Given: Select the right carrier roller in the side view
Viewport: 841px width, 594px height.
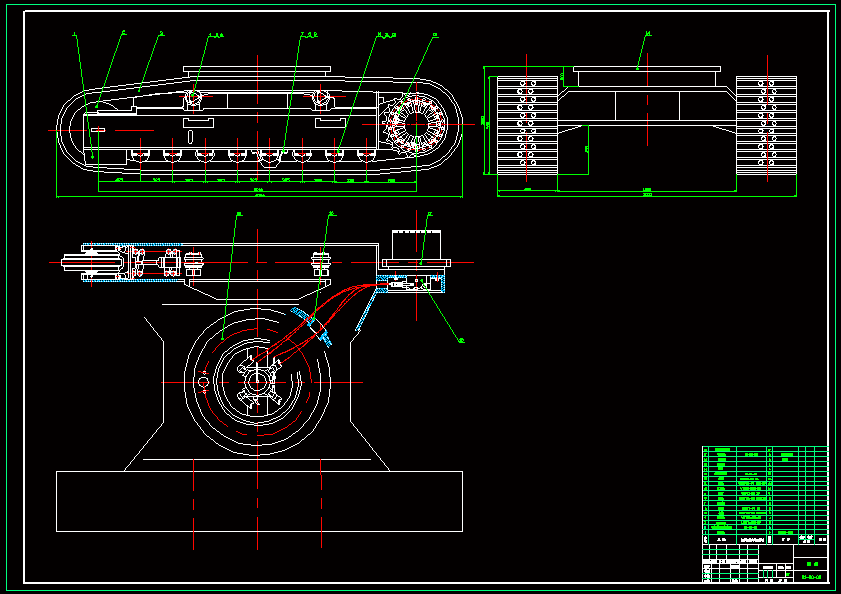Looking at the screenshot, I should click(321, 98).
